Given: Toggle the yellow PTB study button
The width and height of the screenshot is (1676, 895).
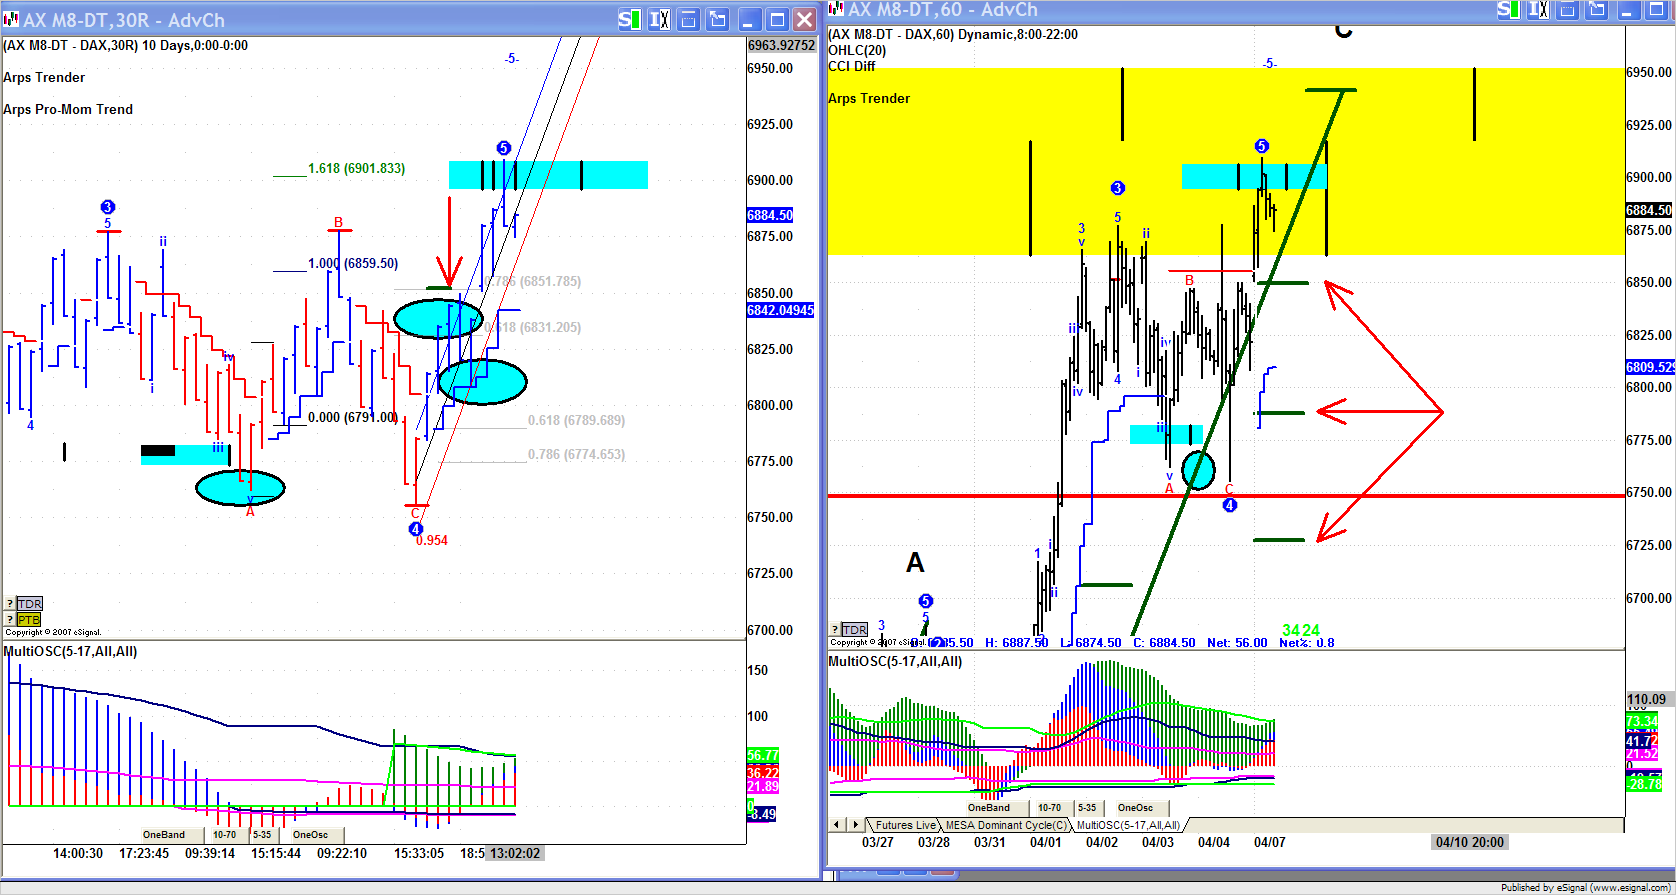Looking at the screenshot, I should pyautogui.click(x=29, y=620).
